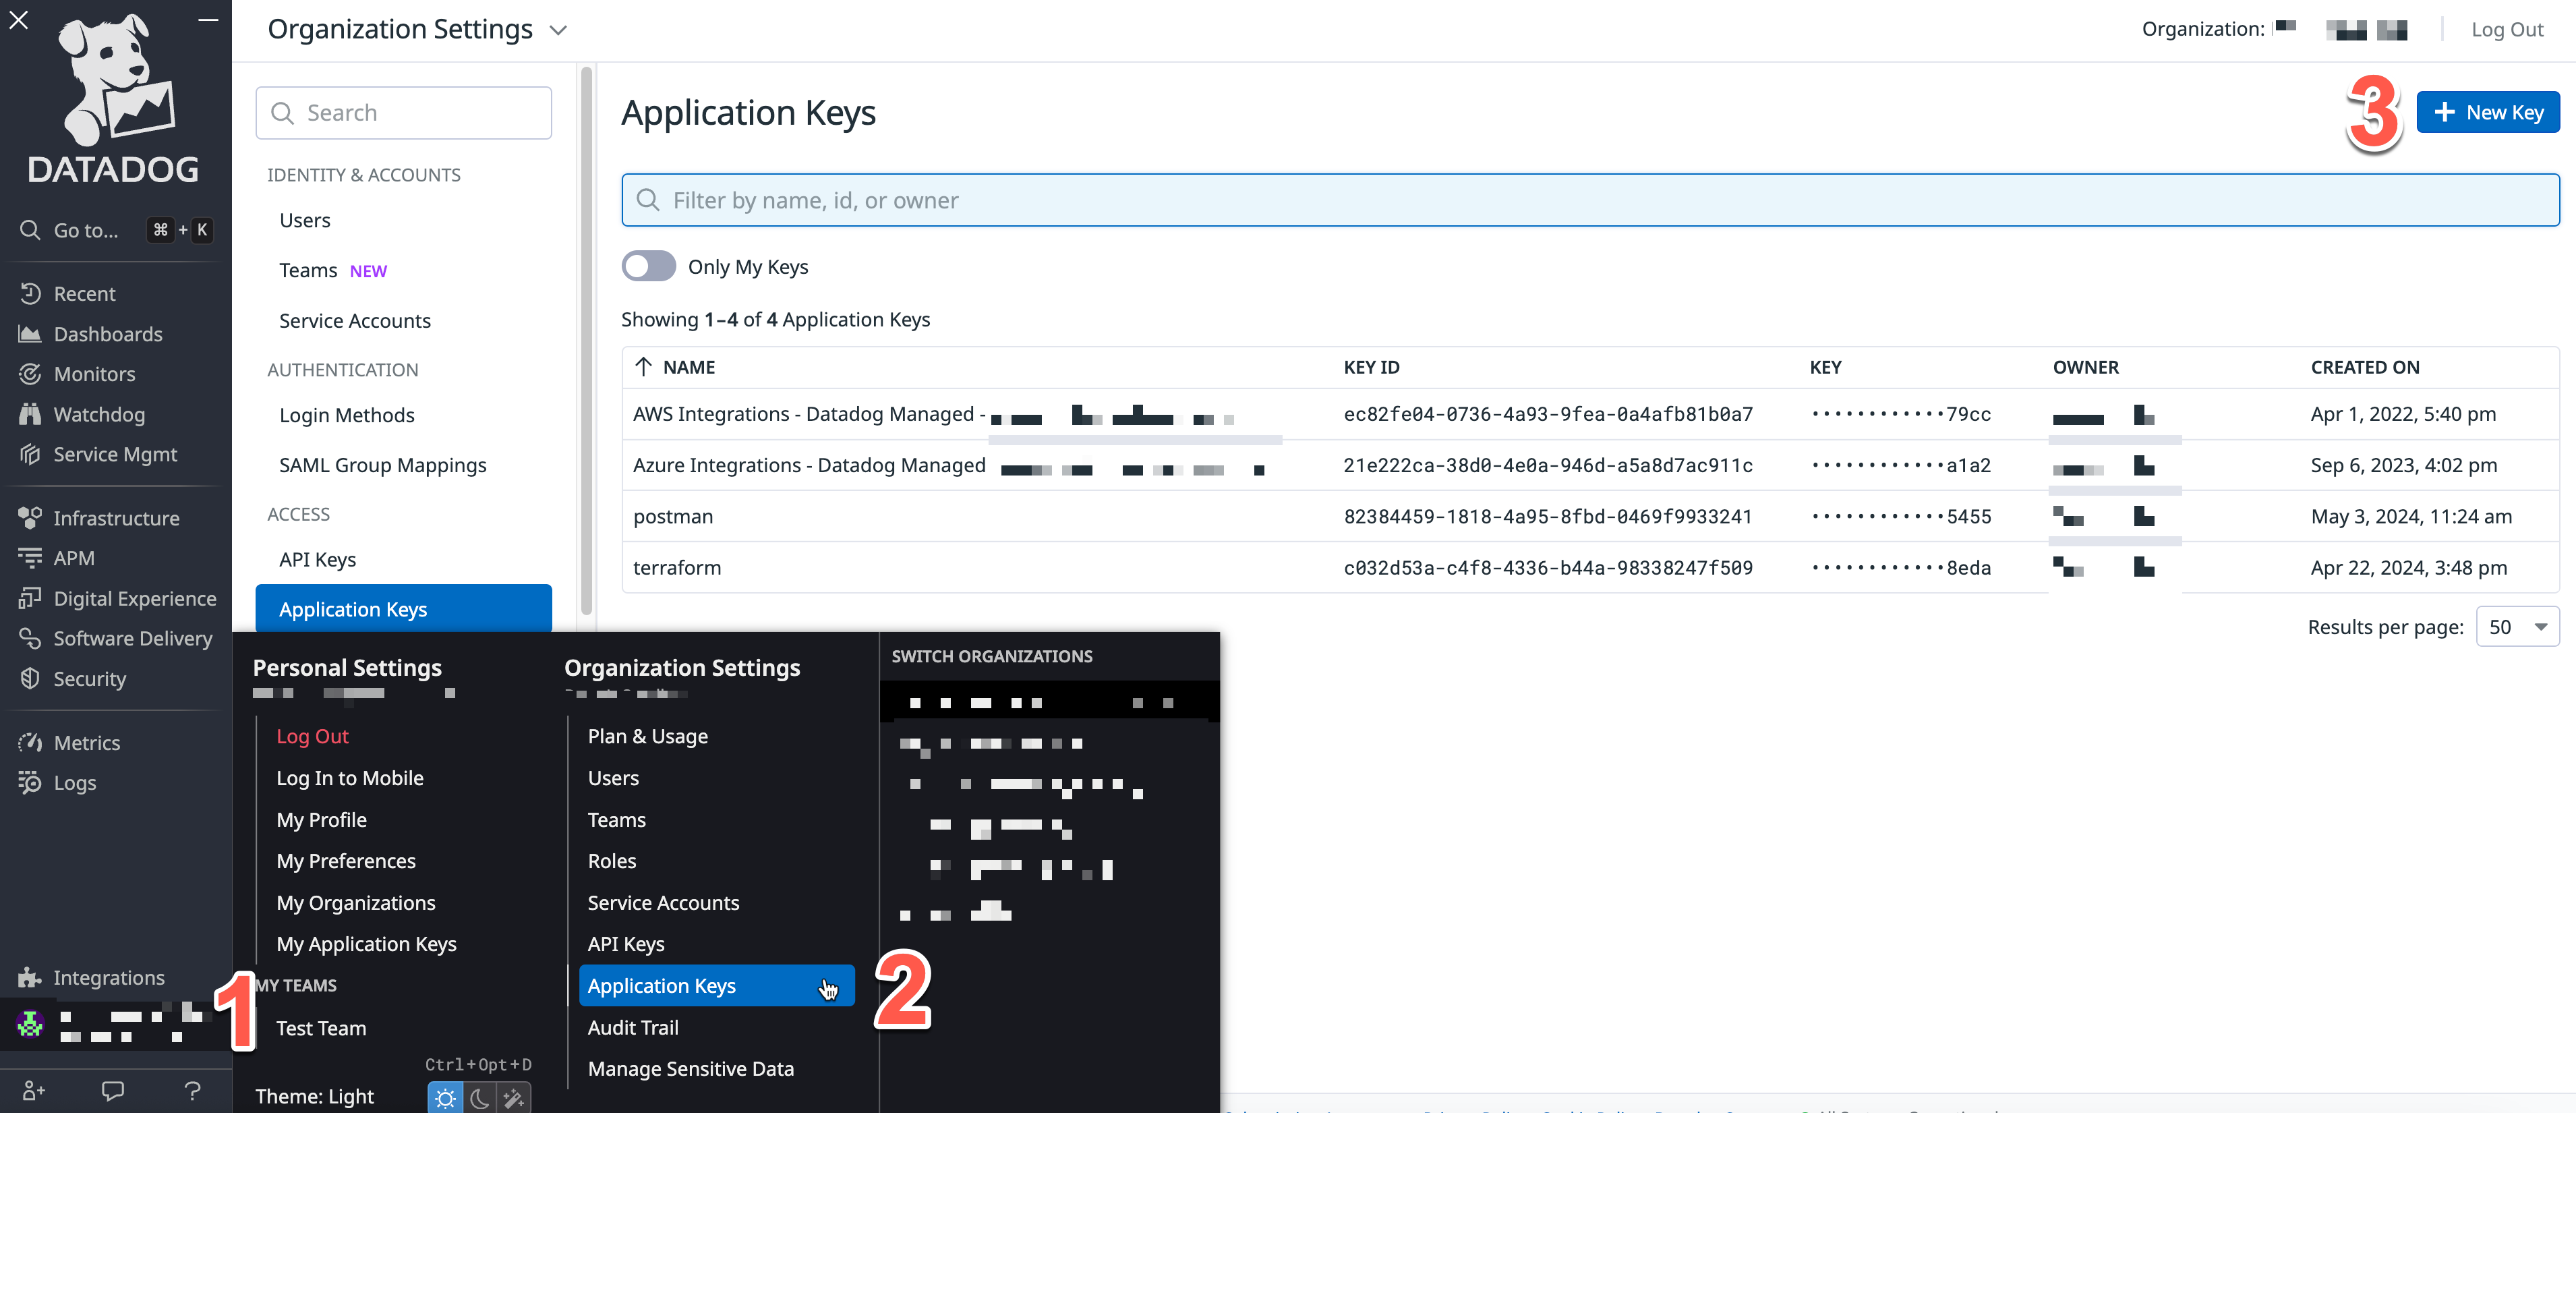Open My Application Keys
Image resolution: width=2576 pixels, height=1295 pixels.
tap(366, 944)
